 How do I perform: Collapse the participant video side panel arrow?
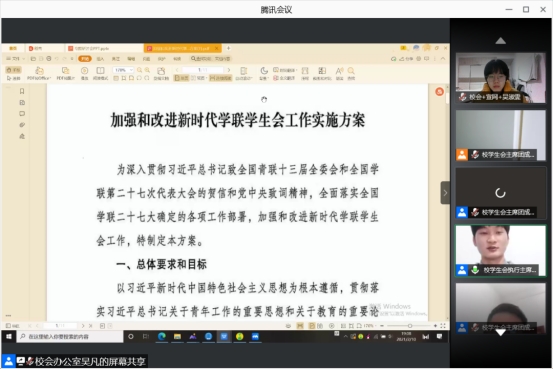[445, 193]
